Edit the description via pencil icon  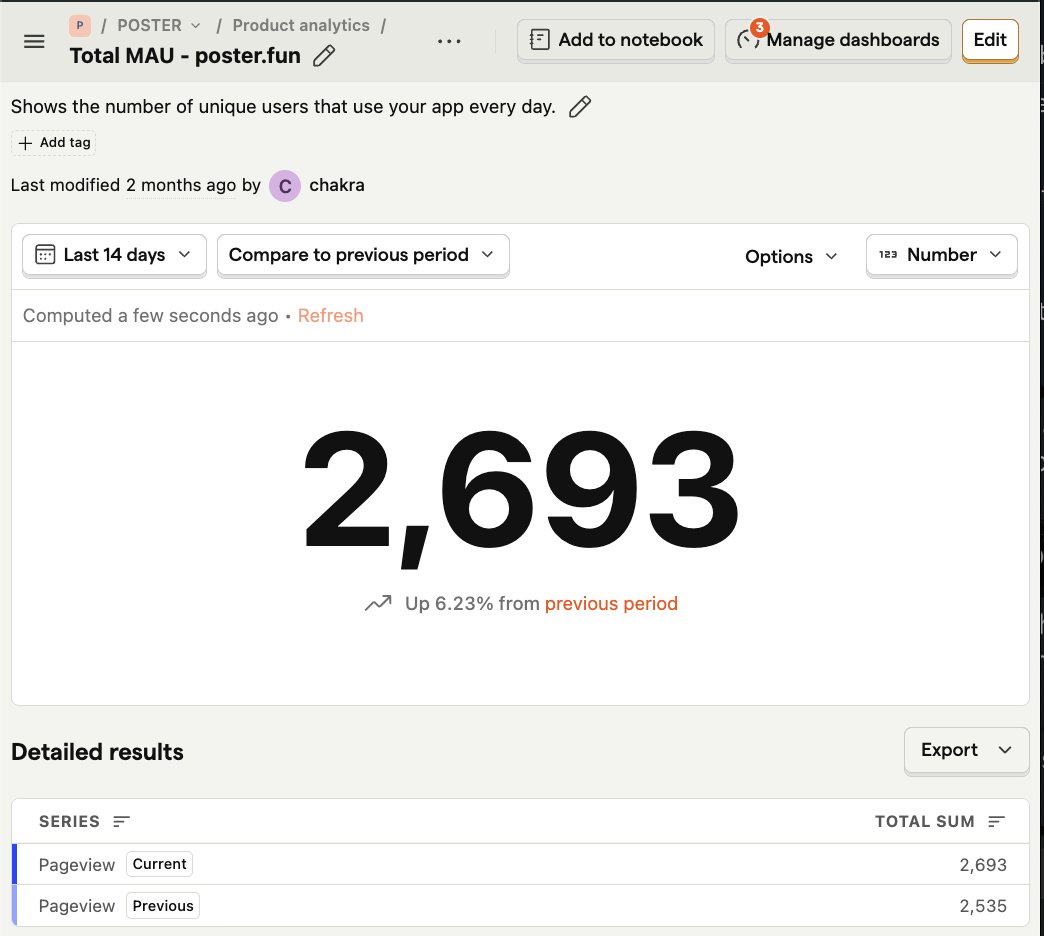click(580, 107)
